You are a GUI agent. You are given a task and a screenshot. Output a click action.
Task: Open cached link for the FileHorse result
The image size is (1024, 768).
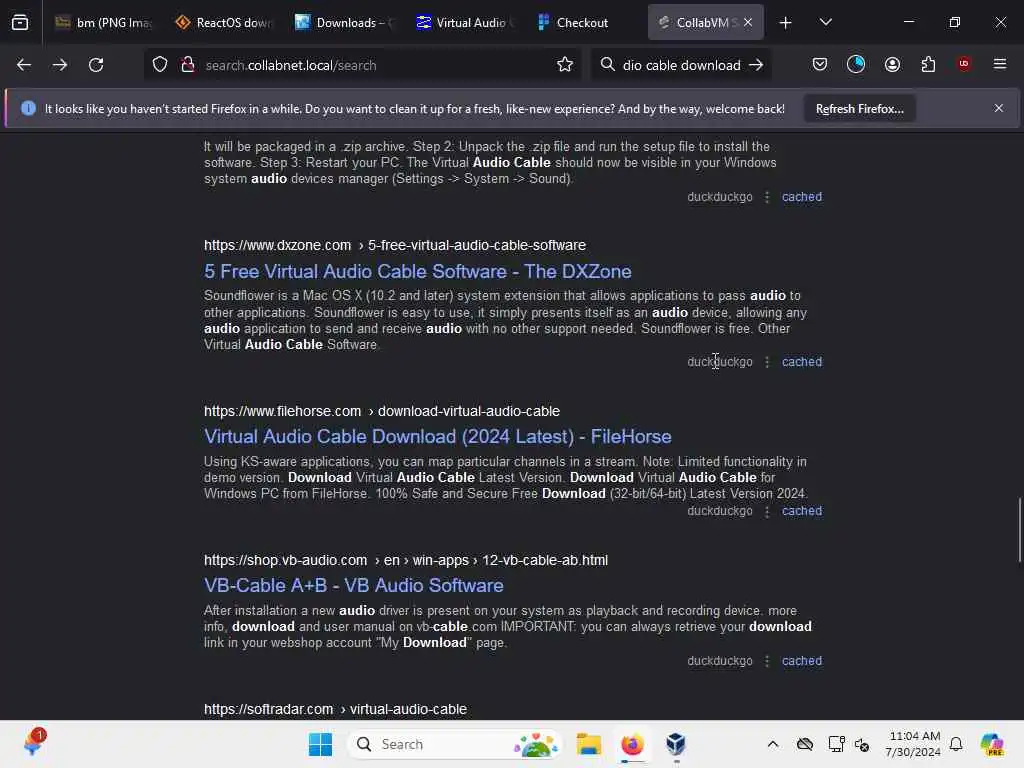click(802, 511)
